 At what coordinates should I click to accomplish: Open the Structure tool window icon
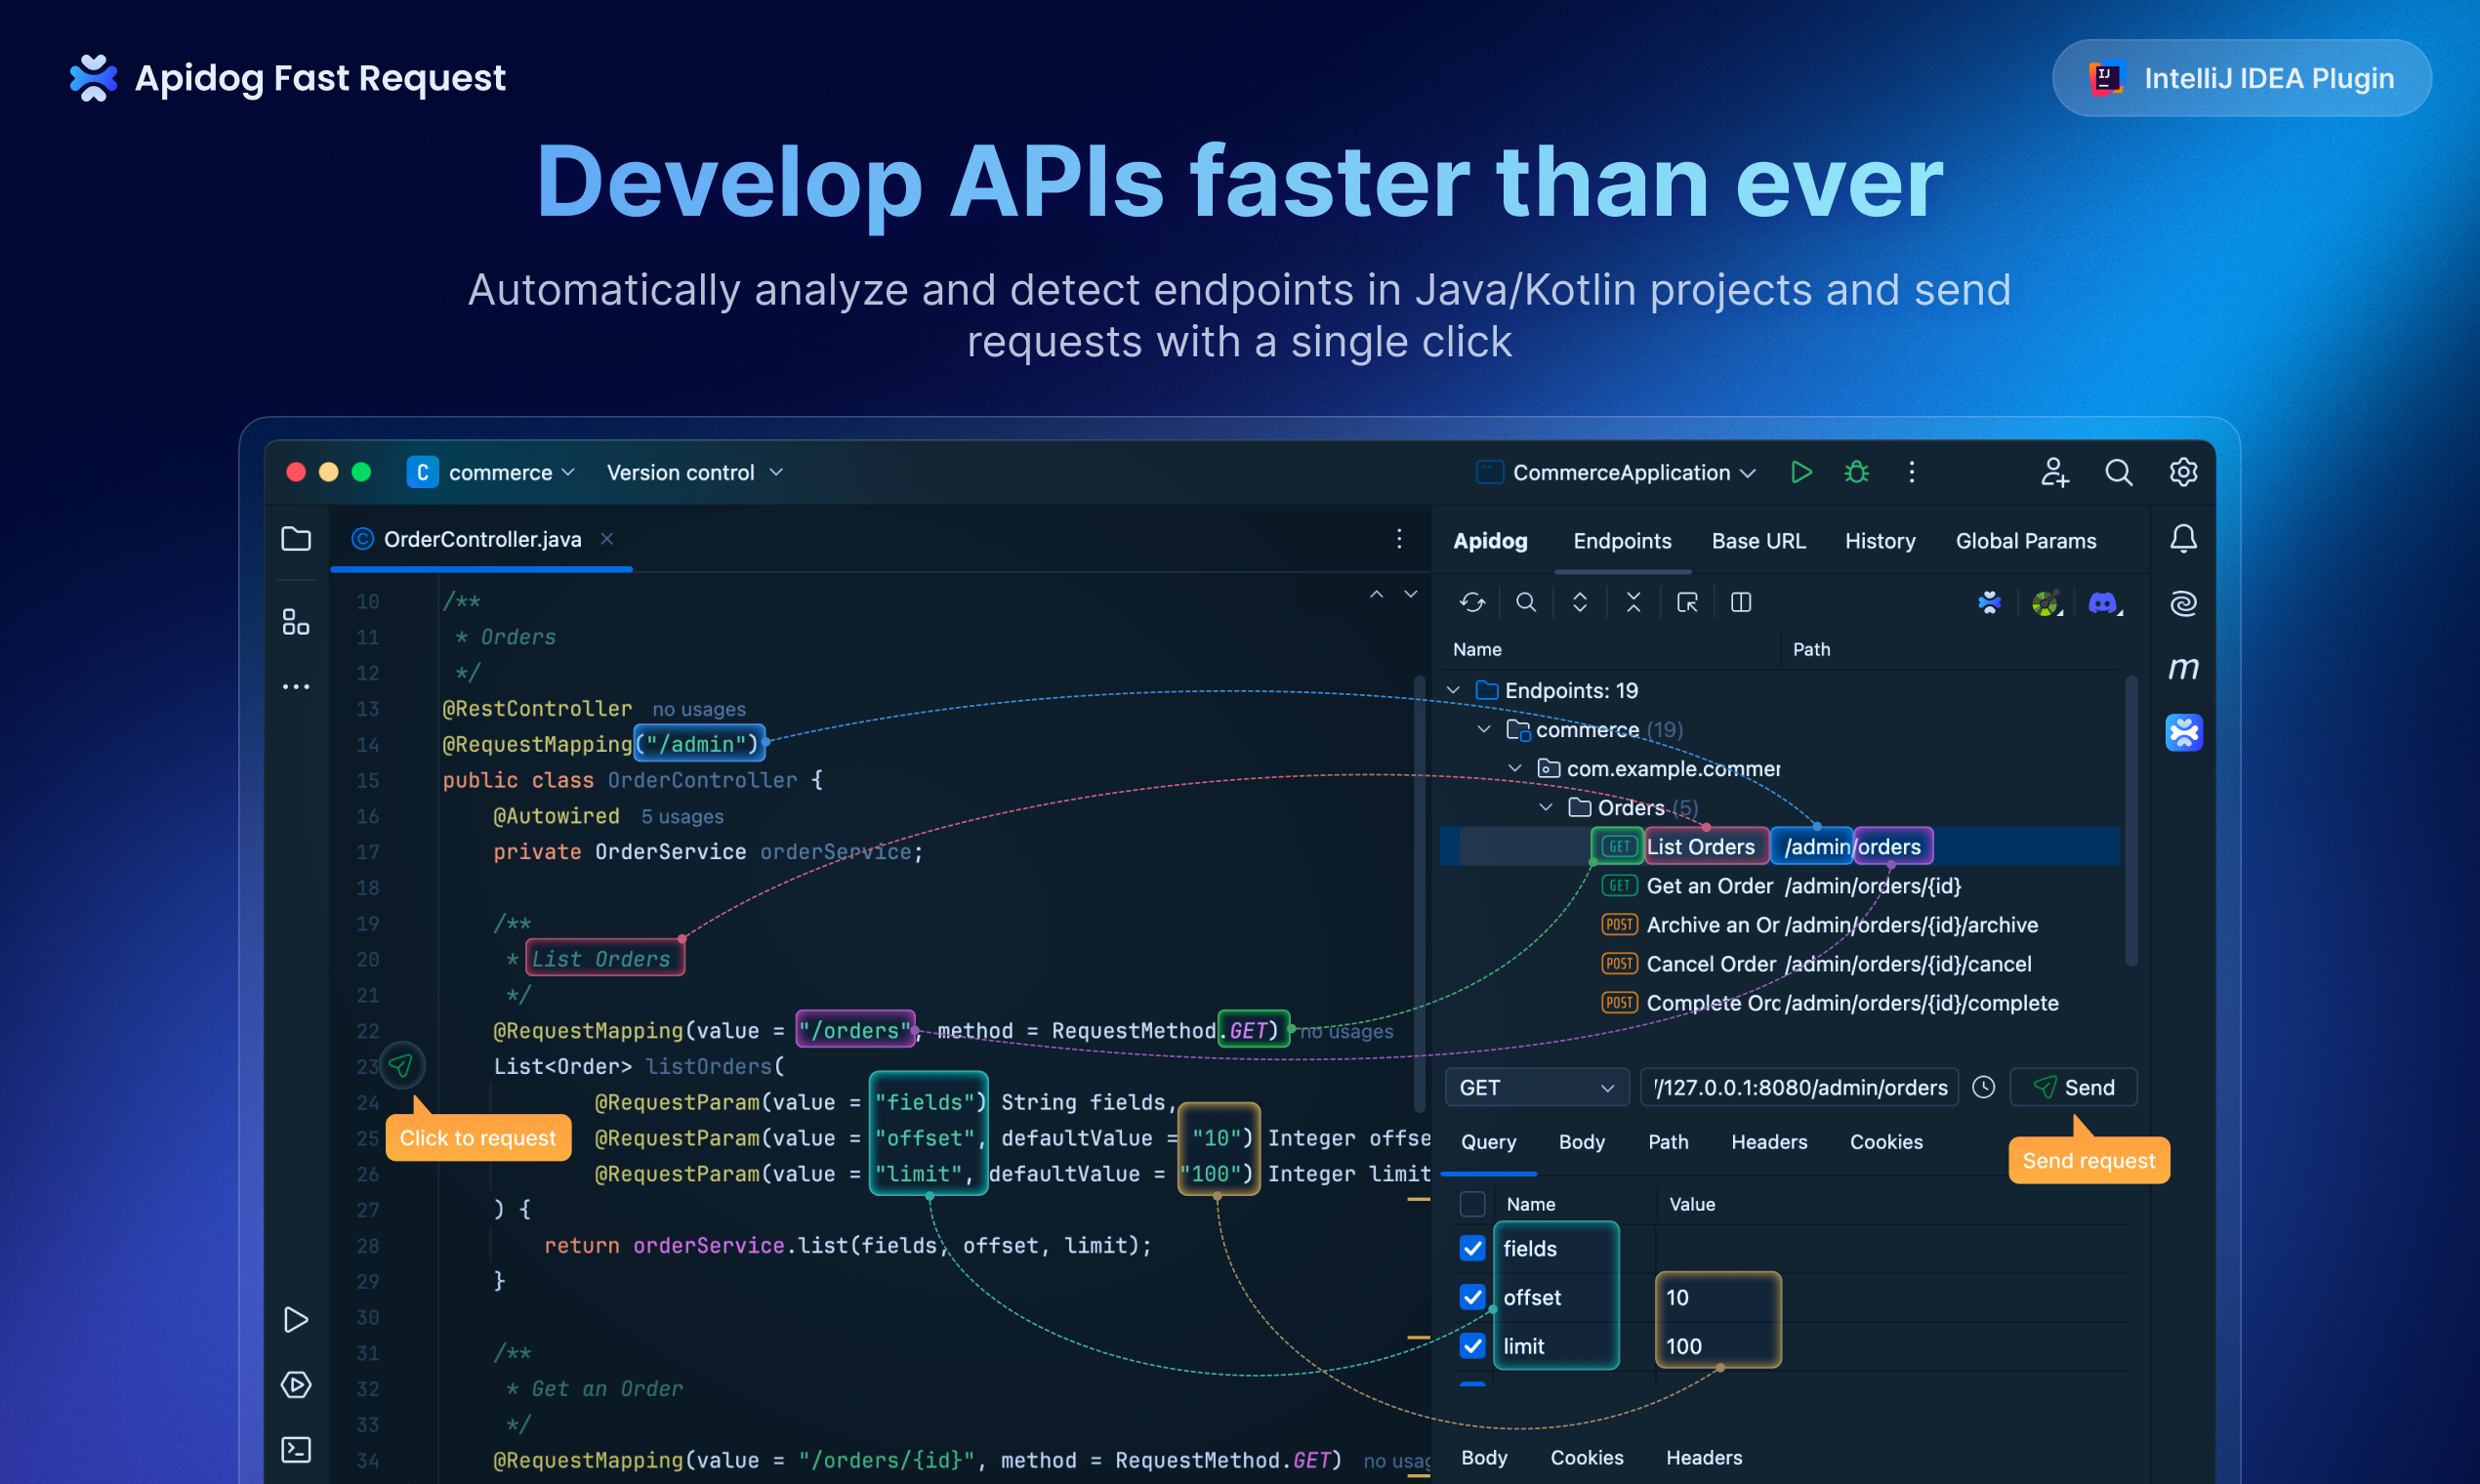296,622
